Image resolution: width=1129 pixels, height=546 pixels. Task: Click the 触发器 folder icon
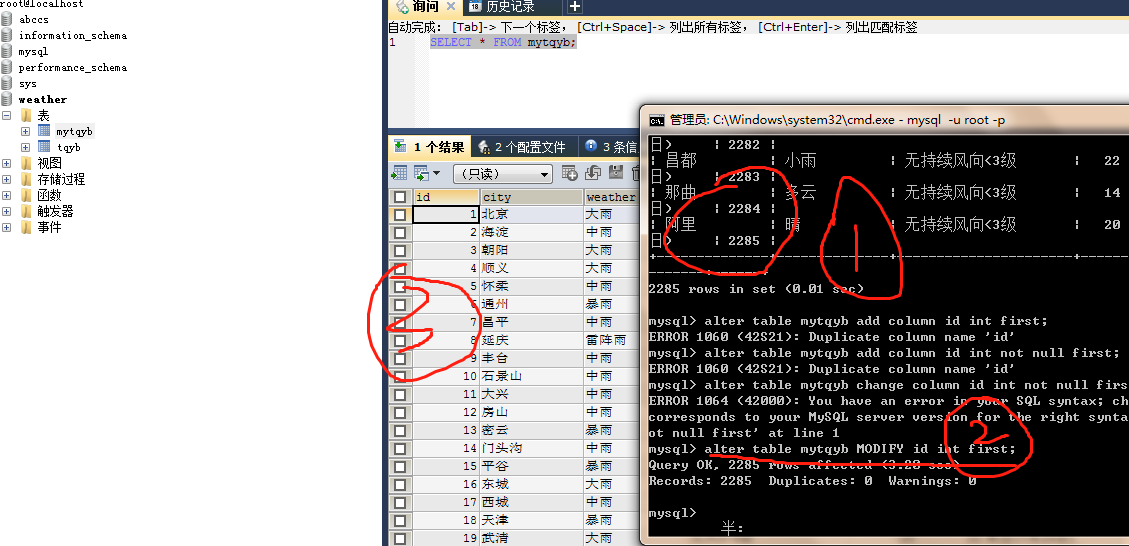tap(26, 211)
